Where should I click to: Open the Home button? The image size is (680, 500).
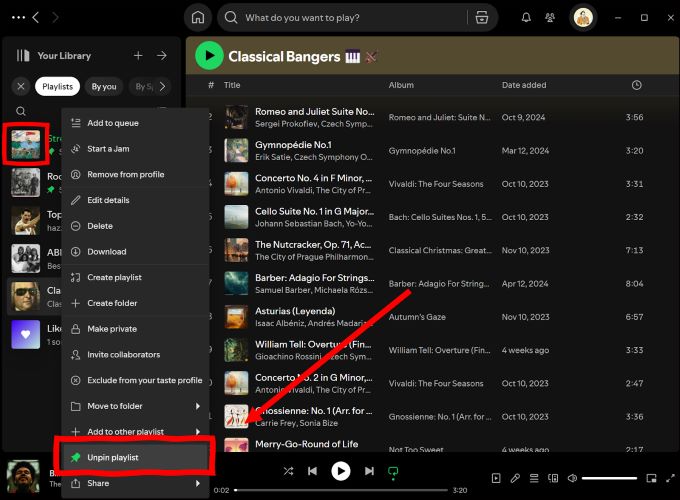(x=198, y=18)
